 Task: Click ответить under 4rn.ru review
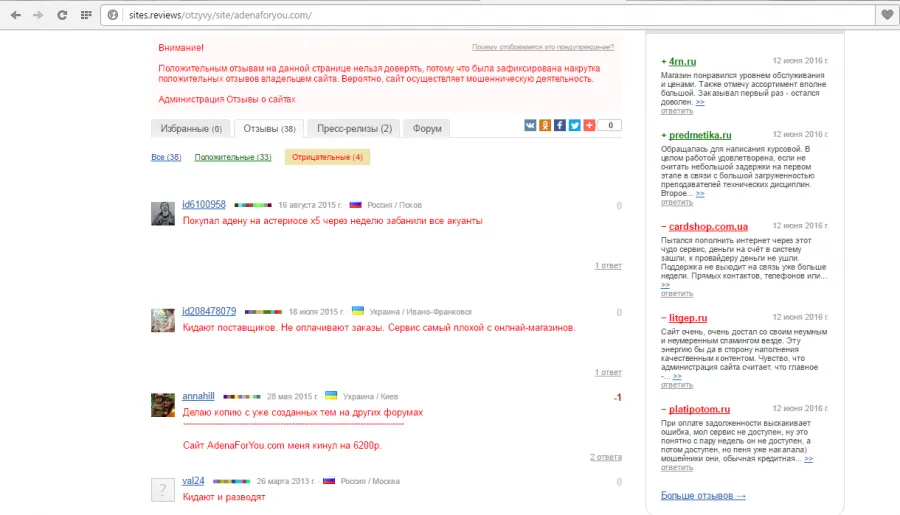click(x=677, y=111)
